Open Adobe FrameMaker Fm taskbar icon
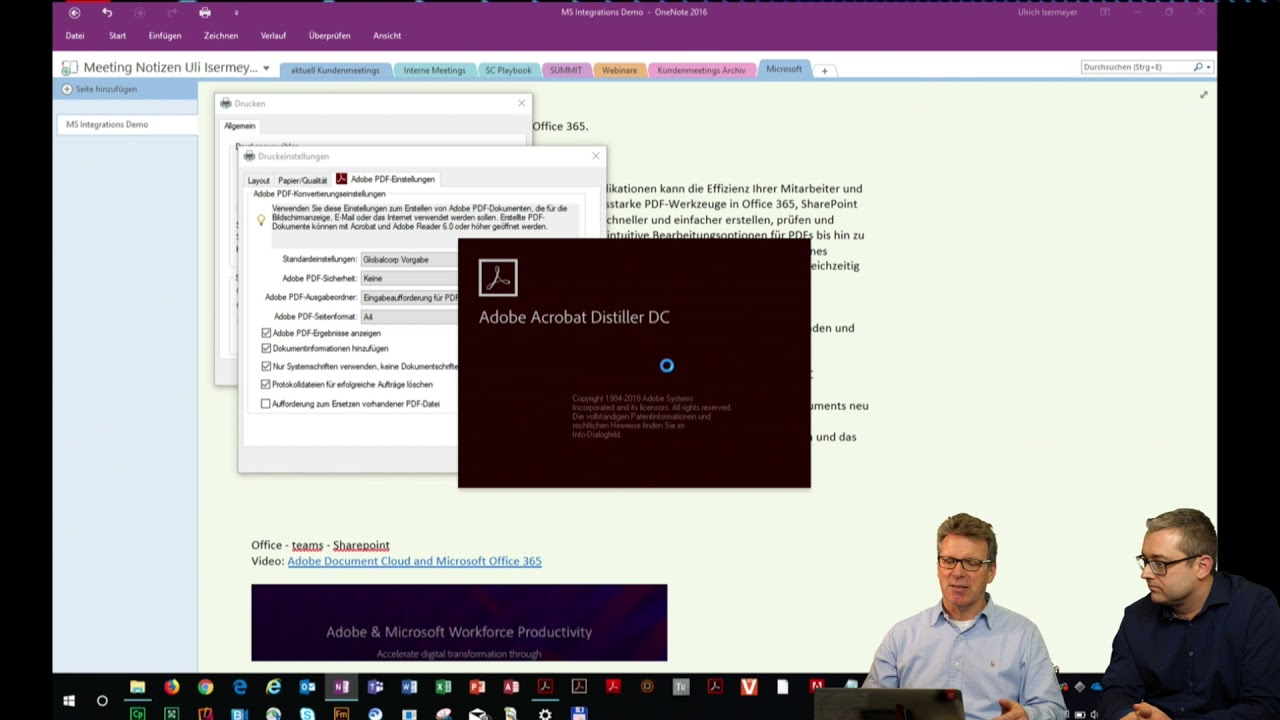The height and width of the screenshot is (720, 1280). [x=341, y=714]
